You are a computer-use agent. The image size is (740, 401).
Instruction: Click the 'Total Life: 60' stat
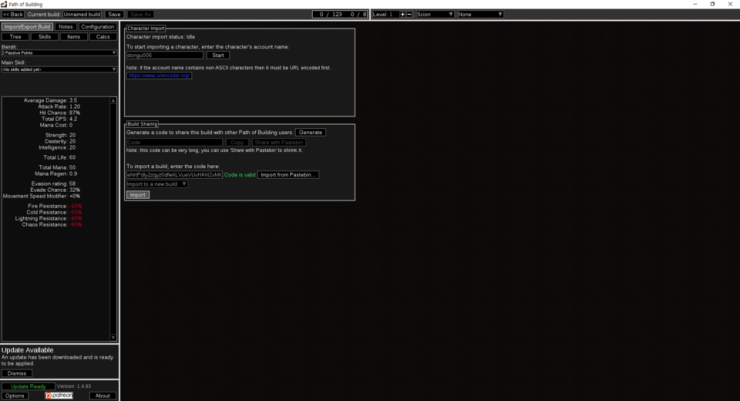click(x=59, y=158)
